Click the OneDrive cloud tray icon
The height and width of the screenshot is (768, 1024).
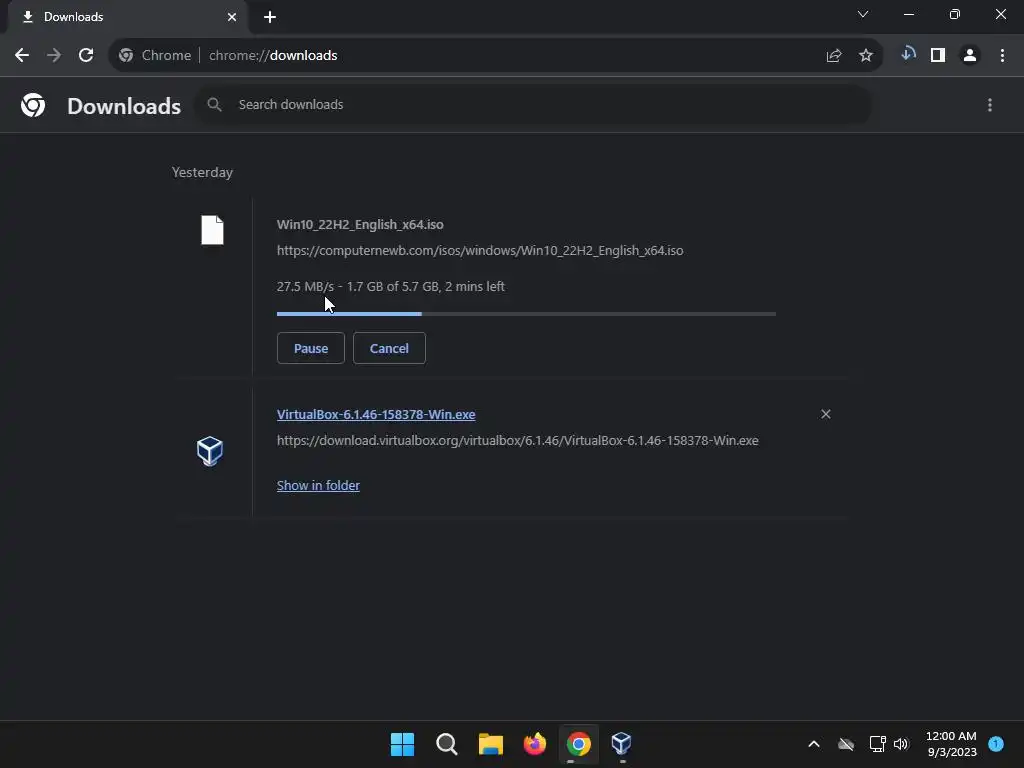(846, 744)
